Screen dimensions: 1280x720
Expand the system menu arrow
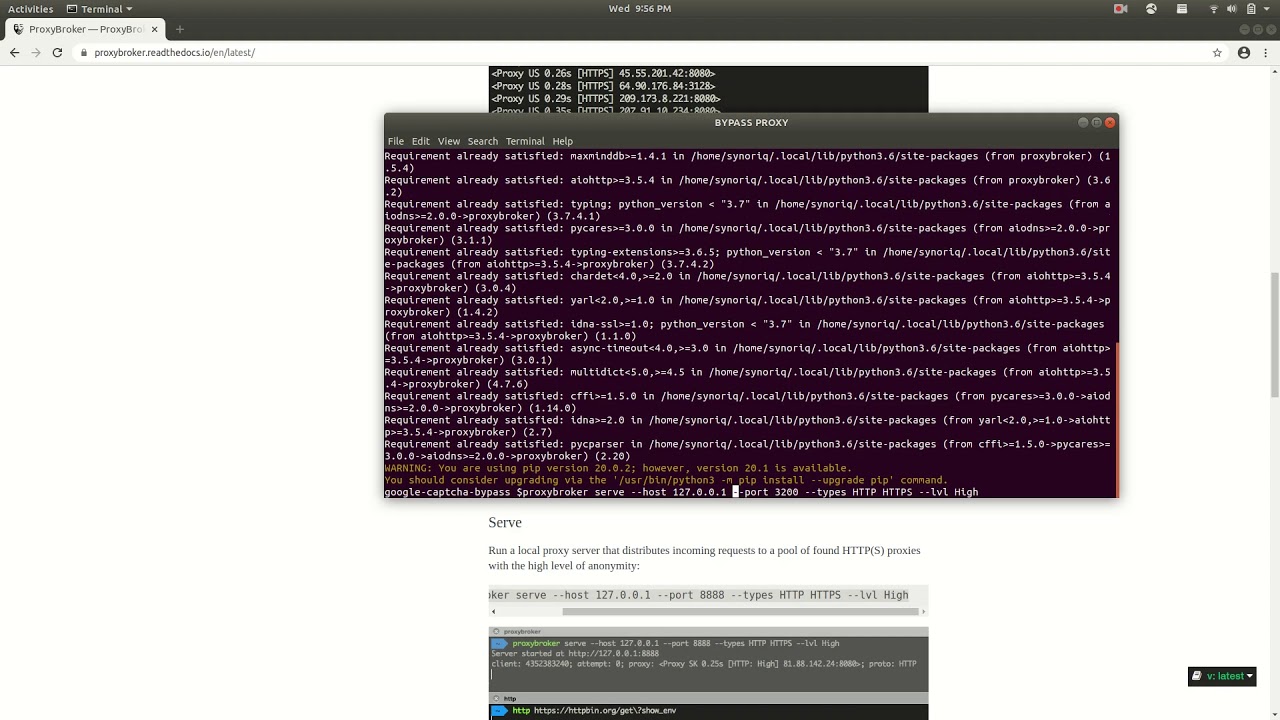[1266, 9]
